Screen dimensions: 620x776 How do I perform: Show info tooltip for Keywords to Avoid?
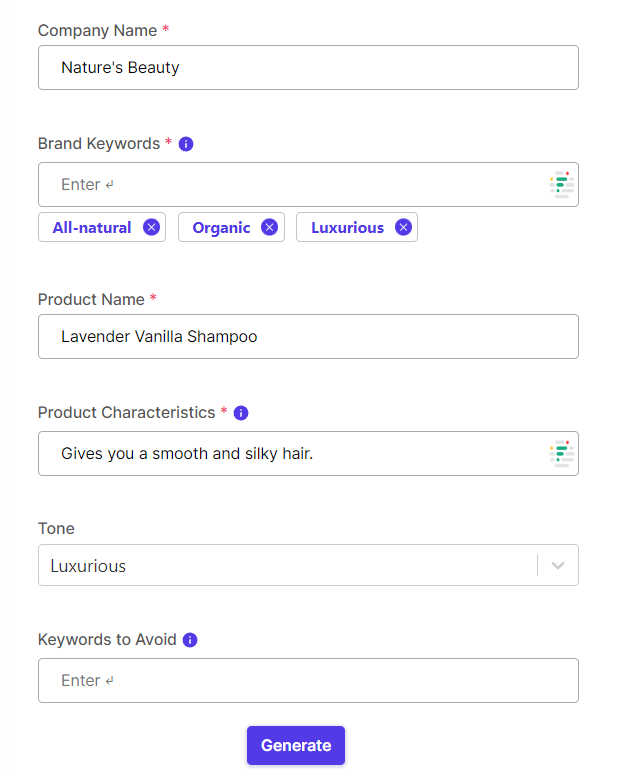click(x=190, y=640)
